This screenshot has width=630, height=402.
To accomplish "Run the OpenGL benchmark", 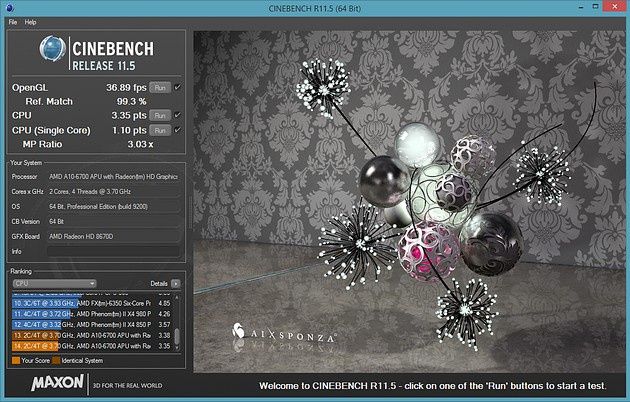I will click(160, 88).
